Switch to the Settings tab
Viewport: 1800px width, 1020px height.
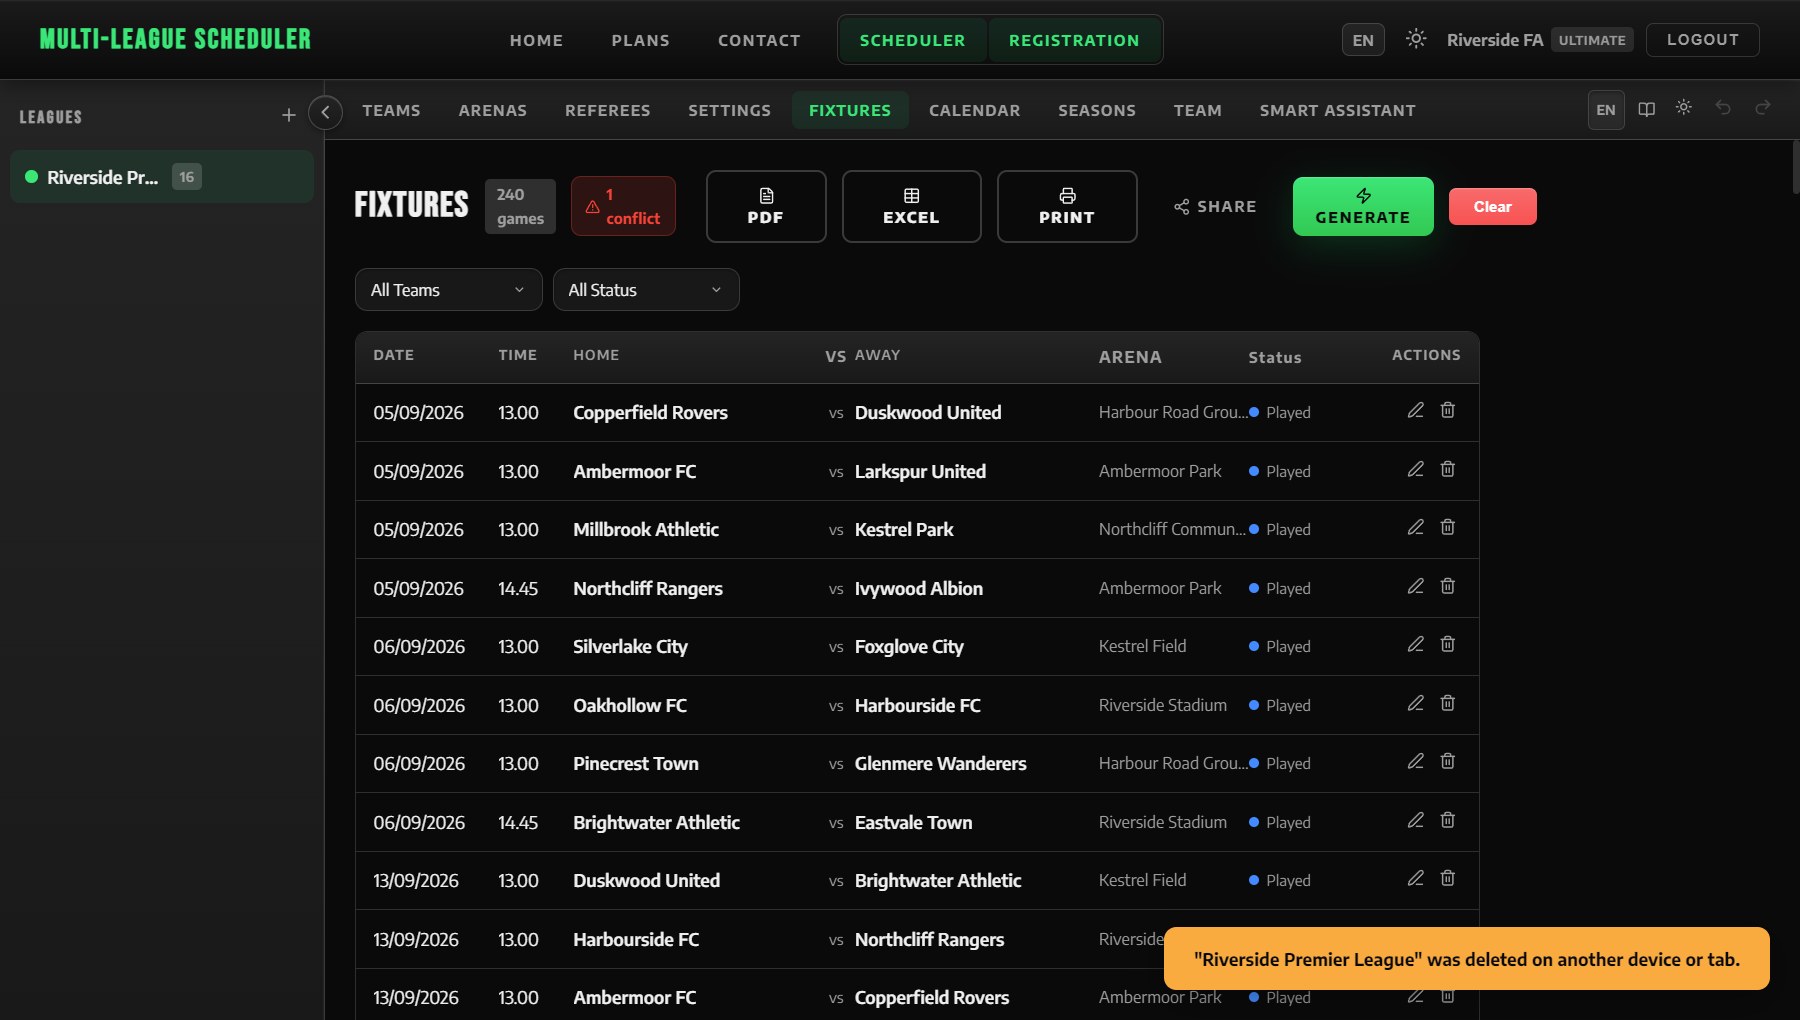pos(730,110)
